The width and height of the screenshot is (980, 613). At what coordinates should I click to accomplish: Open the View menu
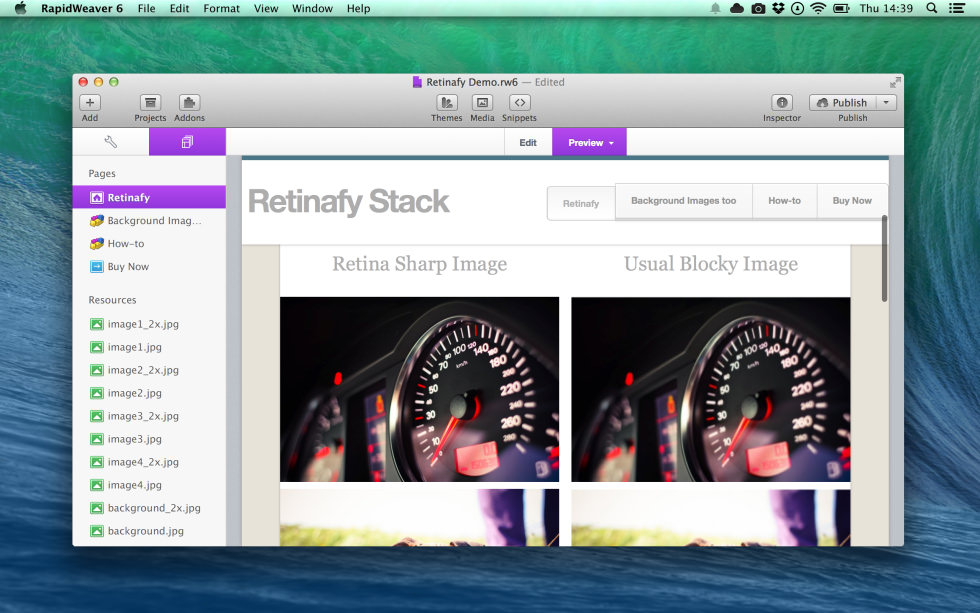click(266, 8)
